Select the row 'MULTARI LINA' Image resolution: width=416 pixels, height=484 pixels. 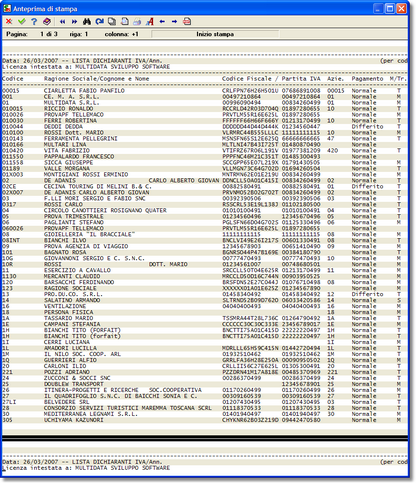click(x=205, y=145)
